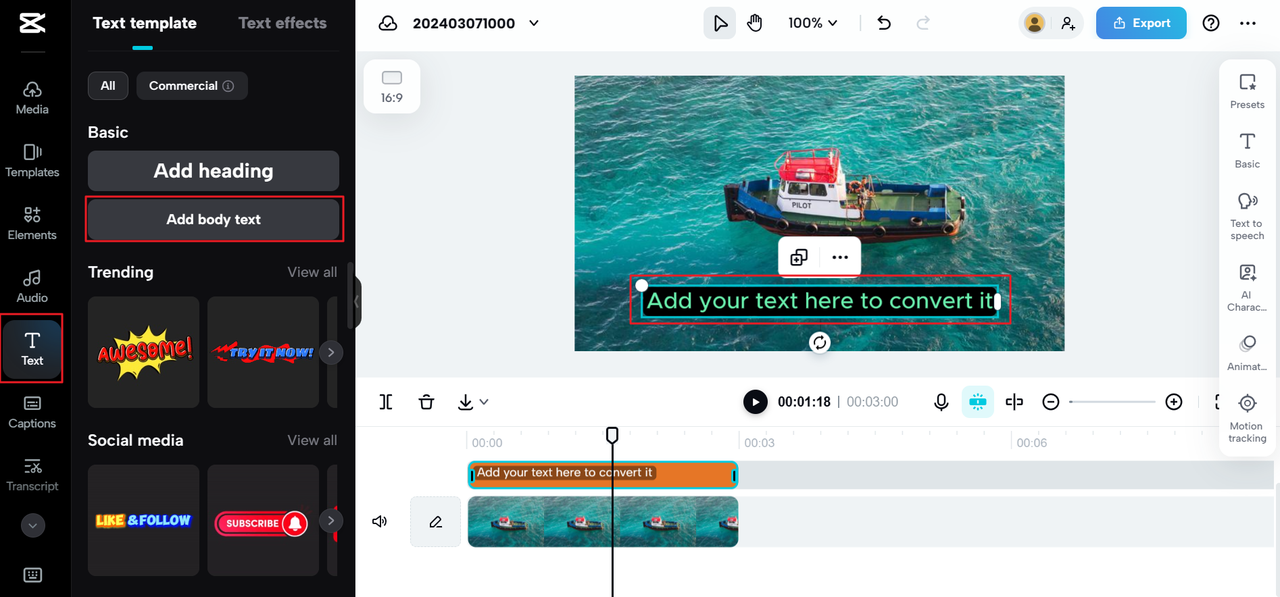Image resolution: width=1280 pixels, height=597 pixels.
Task: Click the canvas text box
Action: click(820, 300)
